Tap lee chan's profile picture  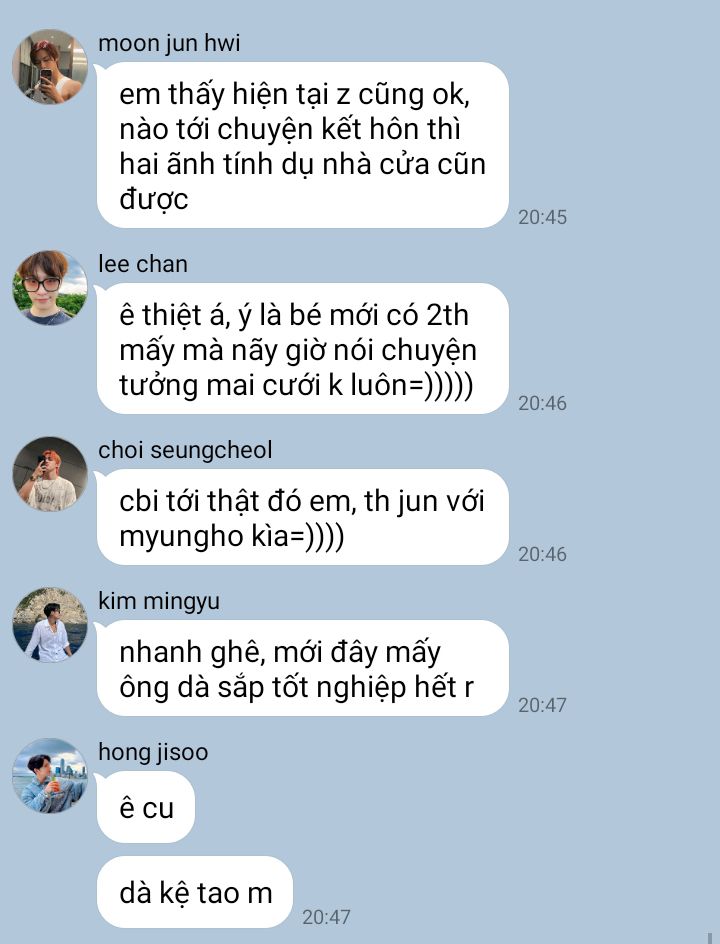(x=50, y=288)
